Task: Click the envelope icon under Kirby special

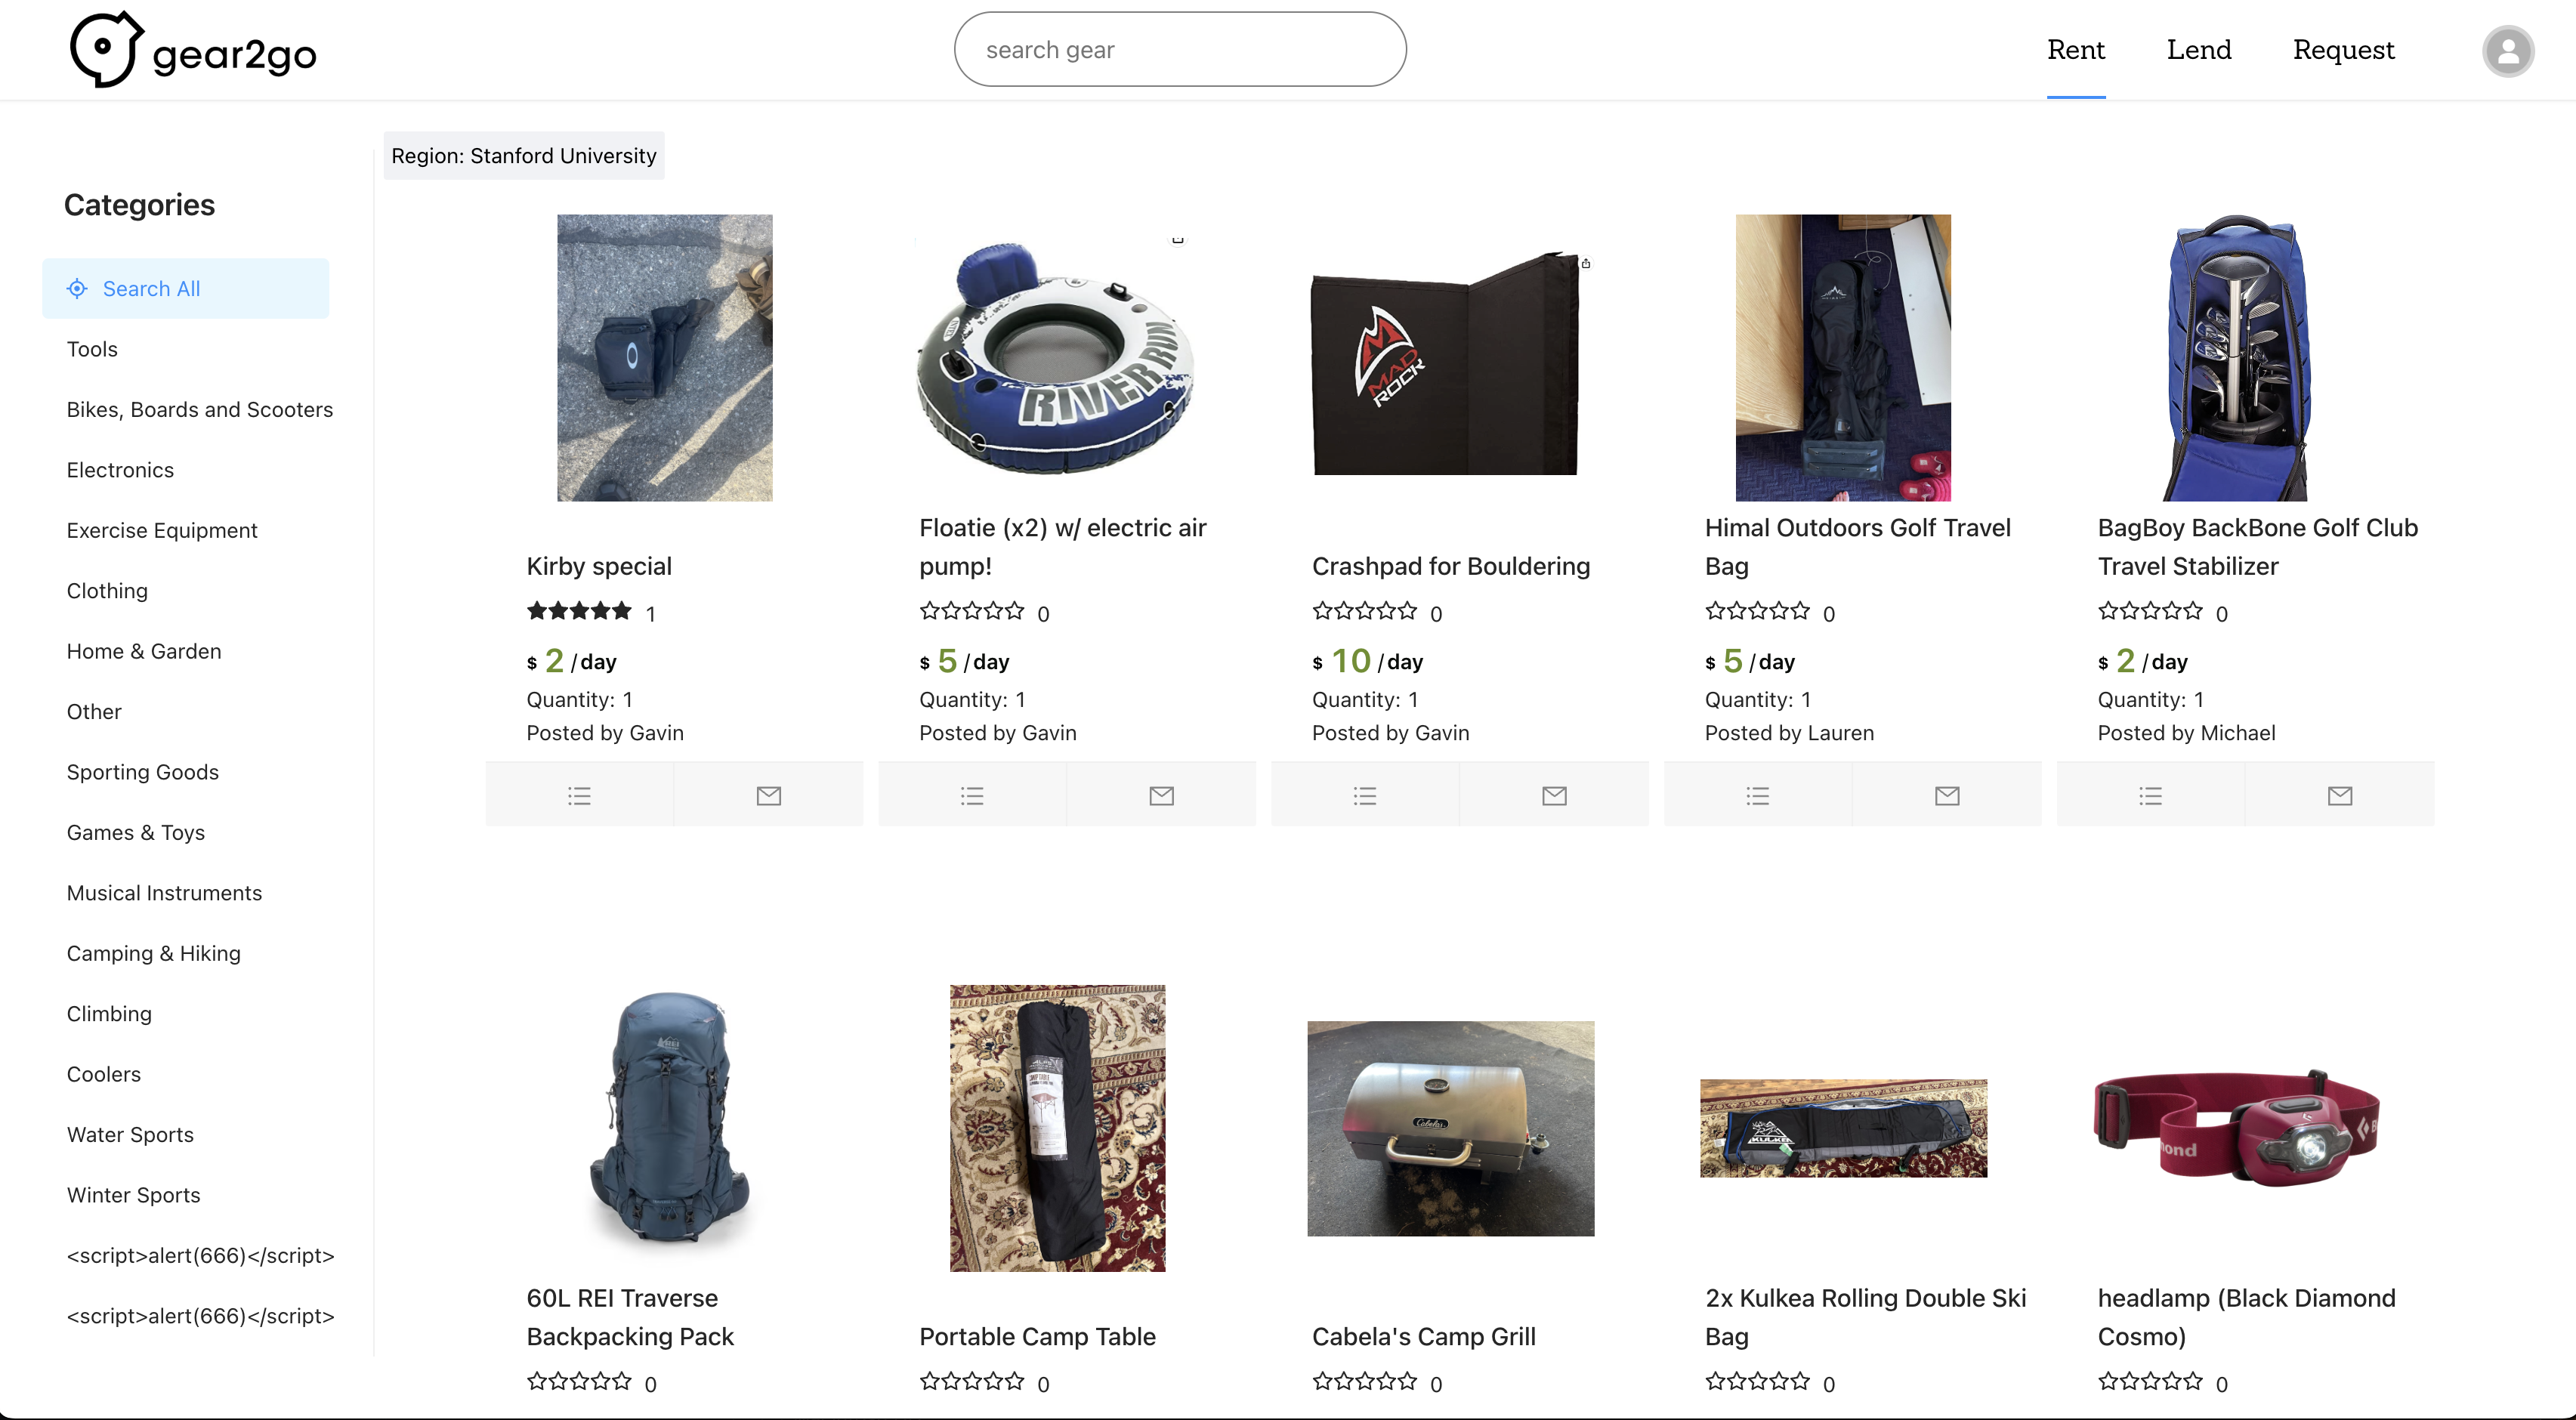Action: tap(768, 795)
